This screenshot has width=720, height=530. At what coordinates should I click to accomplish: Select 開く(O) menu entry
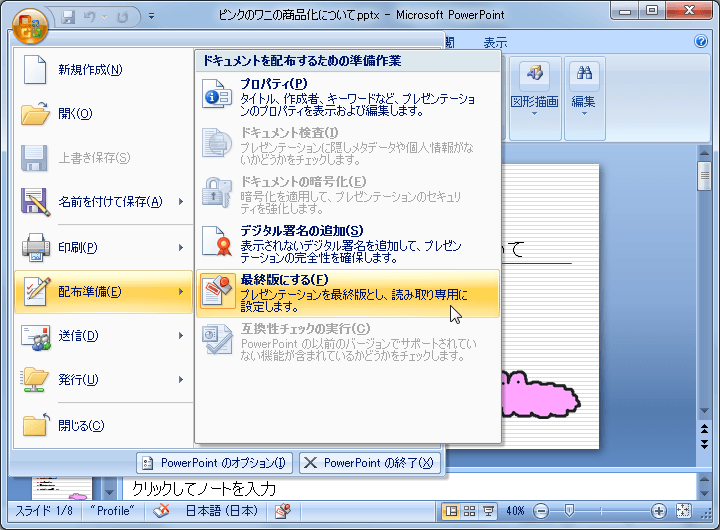tap(104, 113)
